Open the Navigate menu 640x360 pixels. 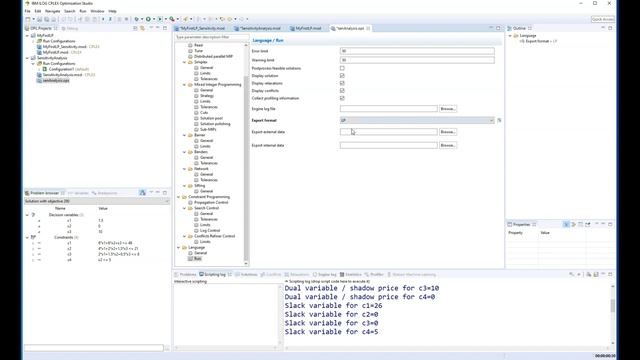[x=53, y=11]
